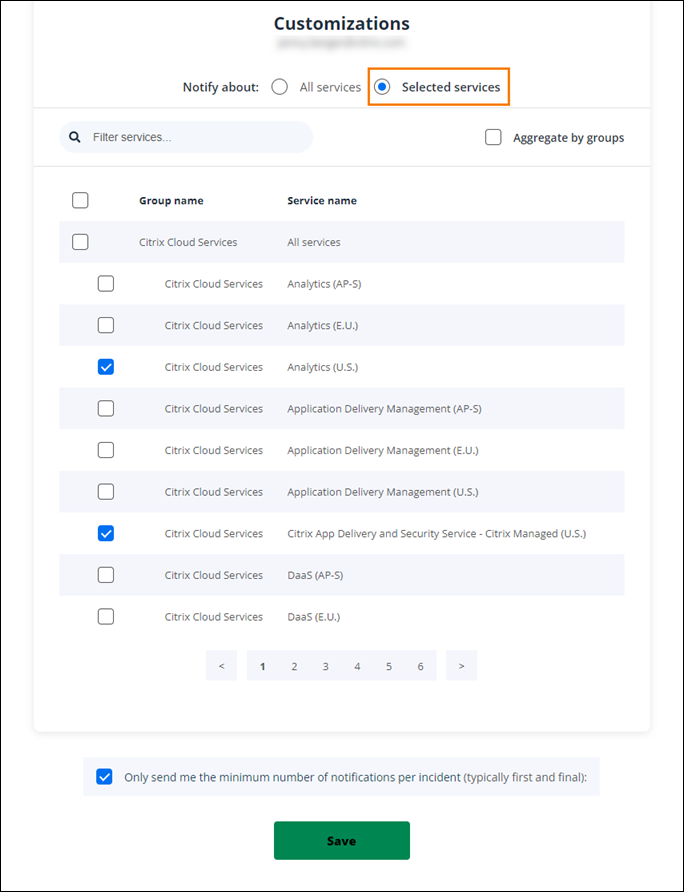The image size is (684, 892).
Task: Enable Aggregate by groups checkbox
Action: click(x=493, y=137)
